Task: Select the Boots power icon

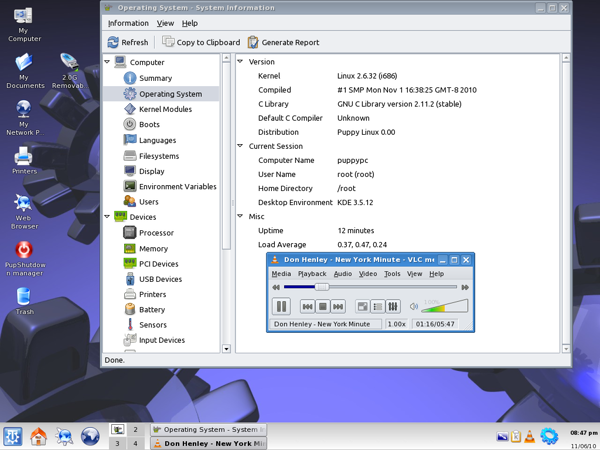Action: [130, 124]
